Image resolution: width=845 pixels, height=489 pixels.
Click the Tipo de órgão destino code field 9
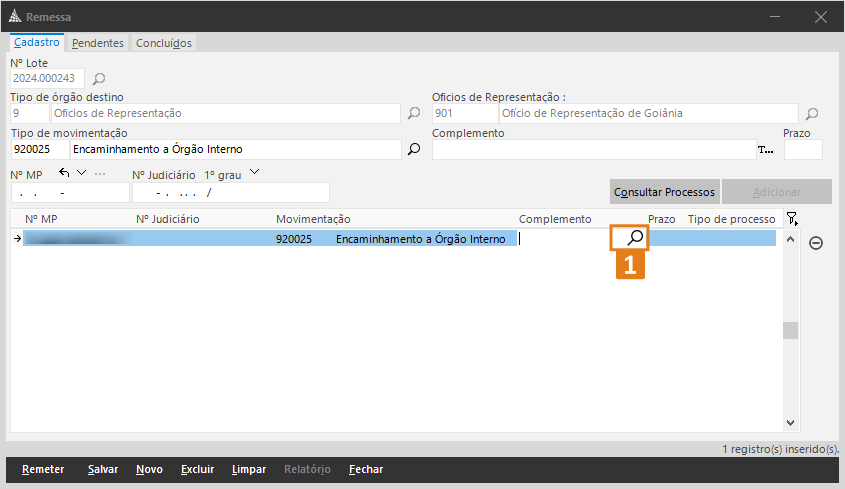[30, 114]
